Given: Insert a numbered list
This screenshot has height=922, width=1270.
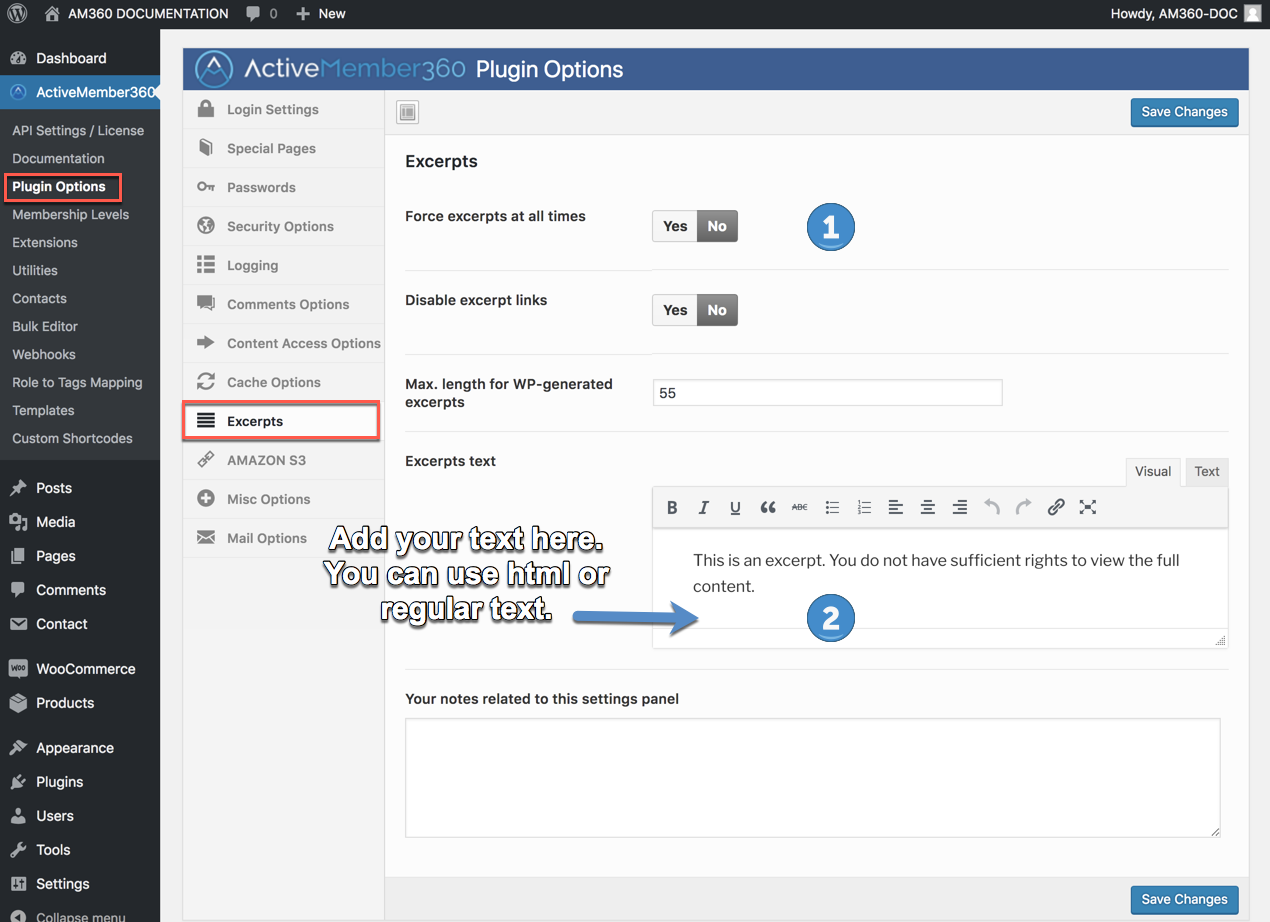Looking at the screenshot, I should click(x=864, y=508).
